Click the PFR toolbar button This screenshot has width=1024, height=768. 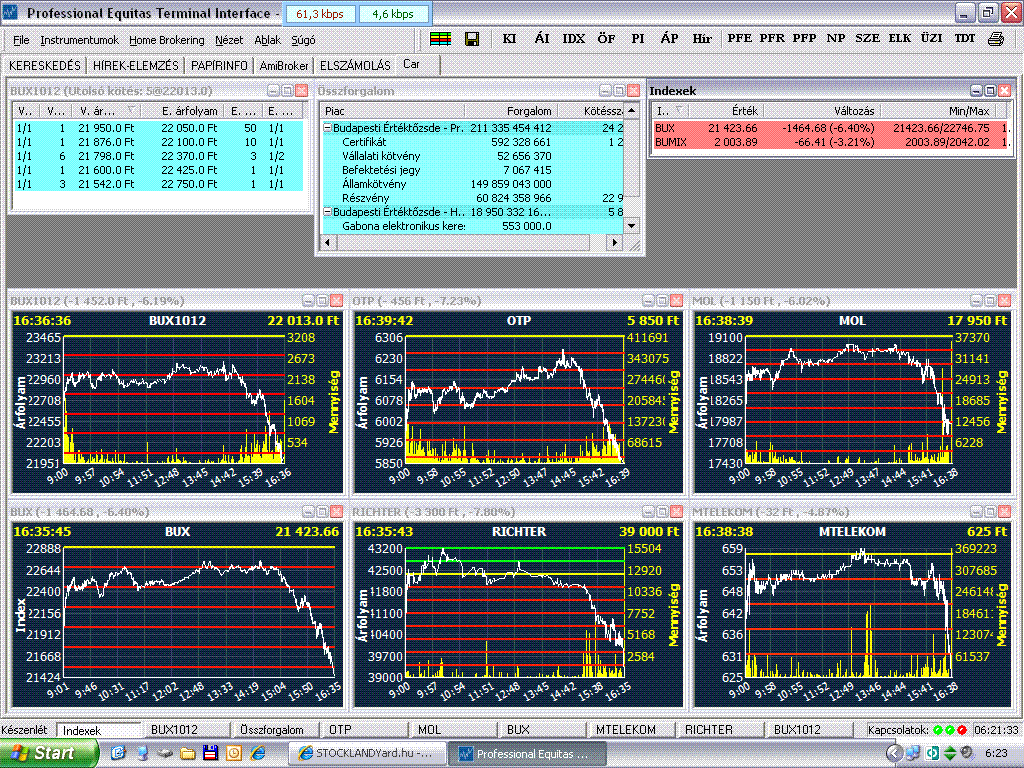coord(772,39)
